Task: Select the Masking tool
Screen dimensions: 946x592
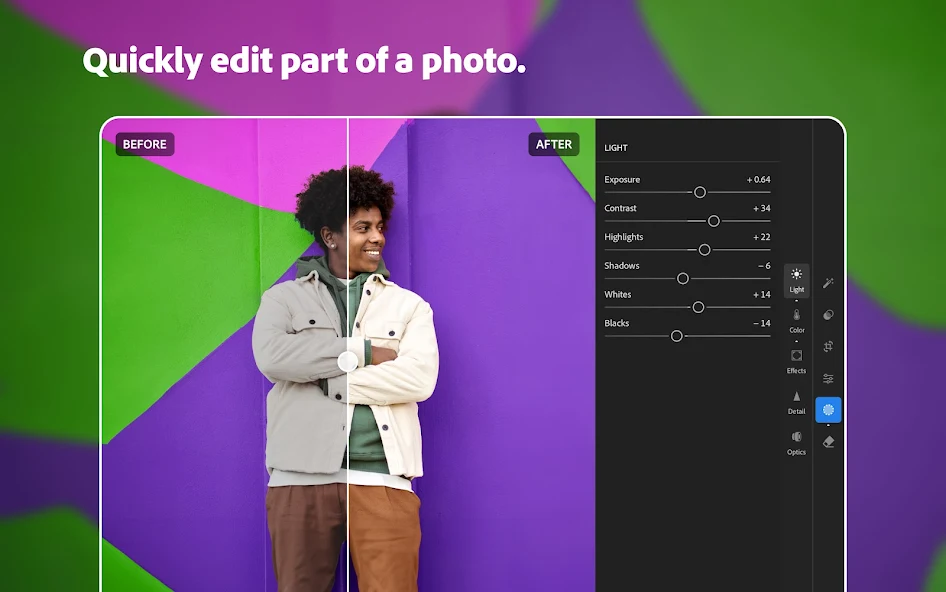Action: [828, 409]
